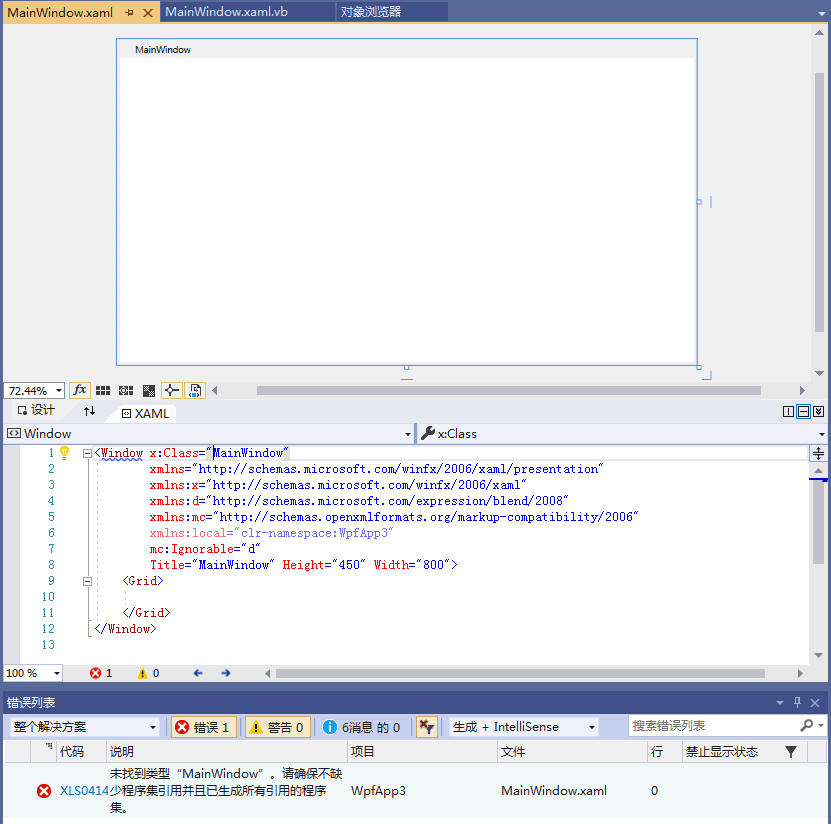Toggle display of warnings in error list

(278, 726)
